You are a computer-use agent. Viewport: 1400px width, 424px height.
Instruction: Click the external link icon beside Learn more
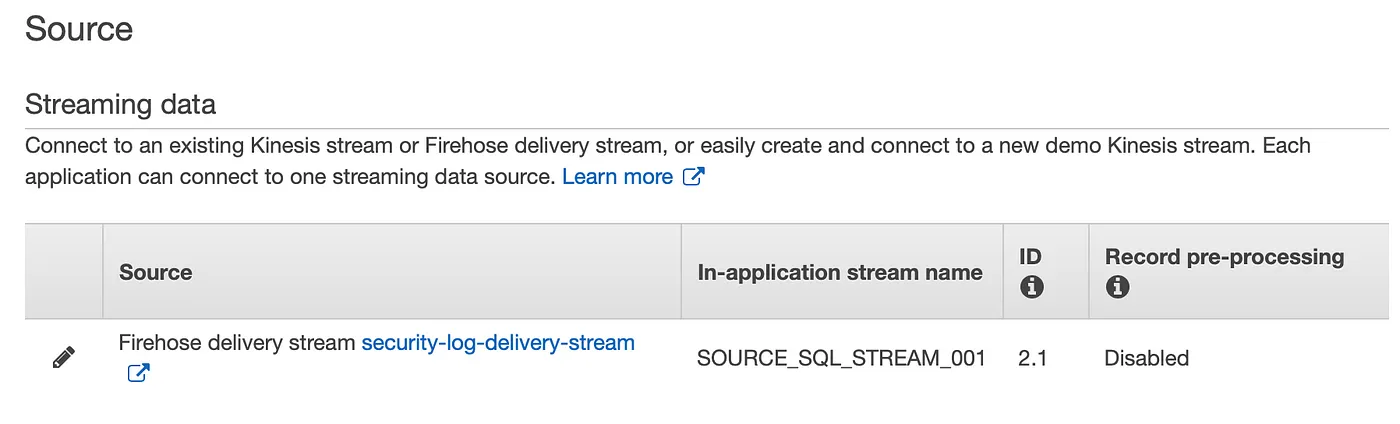click(x=693, y=177)
